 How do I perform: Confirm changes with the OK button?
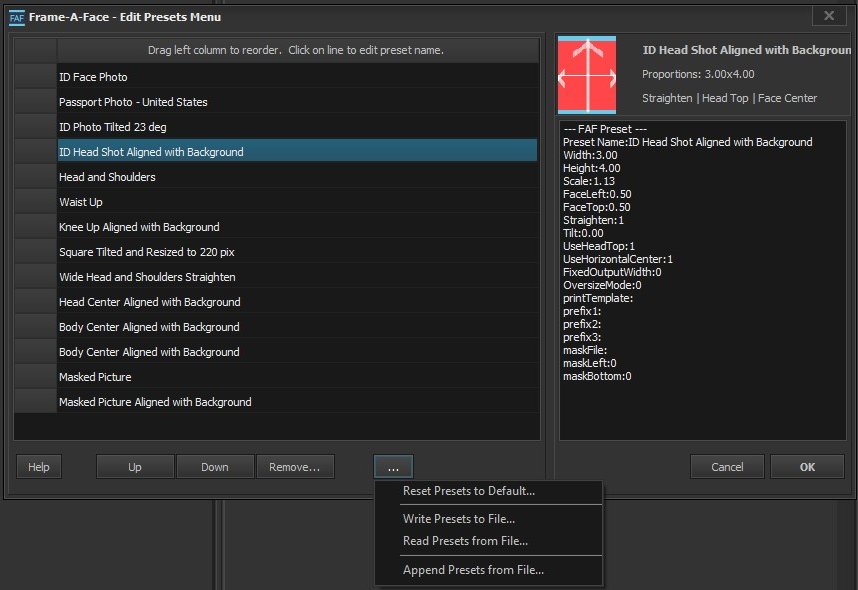click(806, 465)
